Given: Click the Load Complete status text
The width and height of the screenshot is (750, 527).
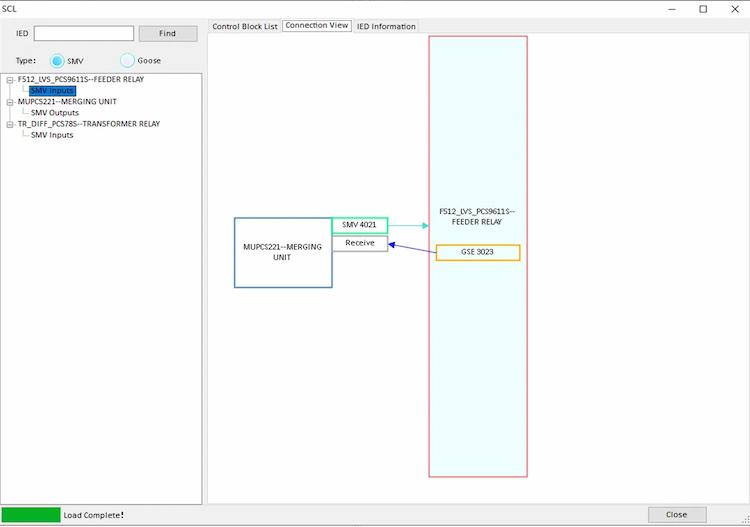Looking at the screenshot, I should [x=94, y=515].
